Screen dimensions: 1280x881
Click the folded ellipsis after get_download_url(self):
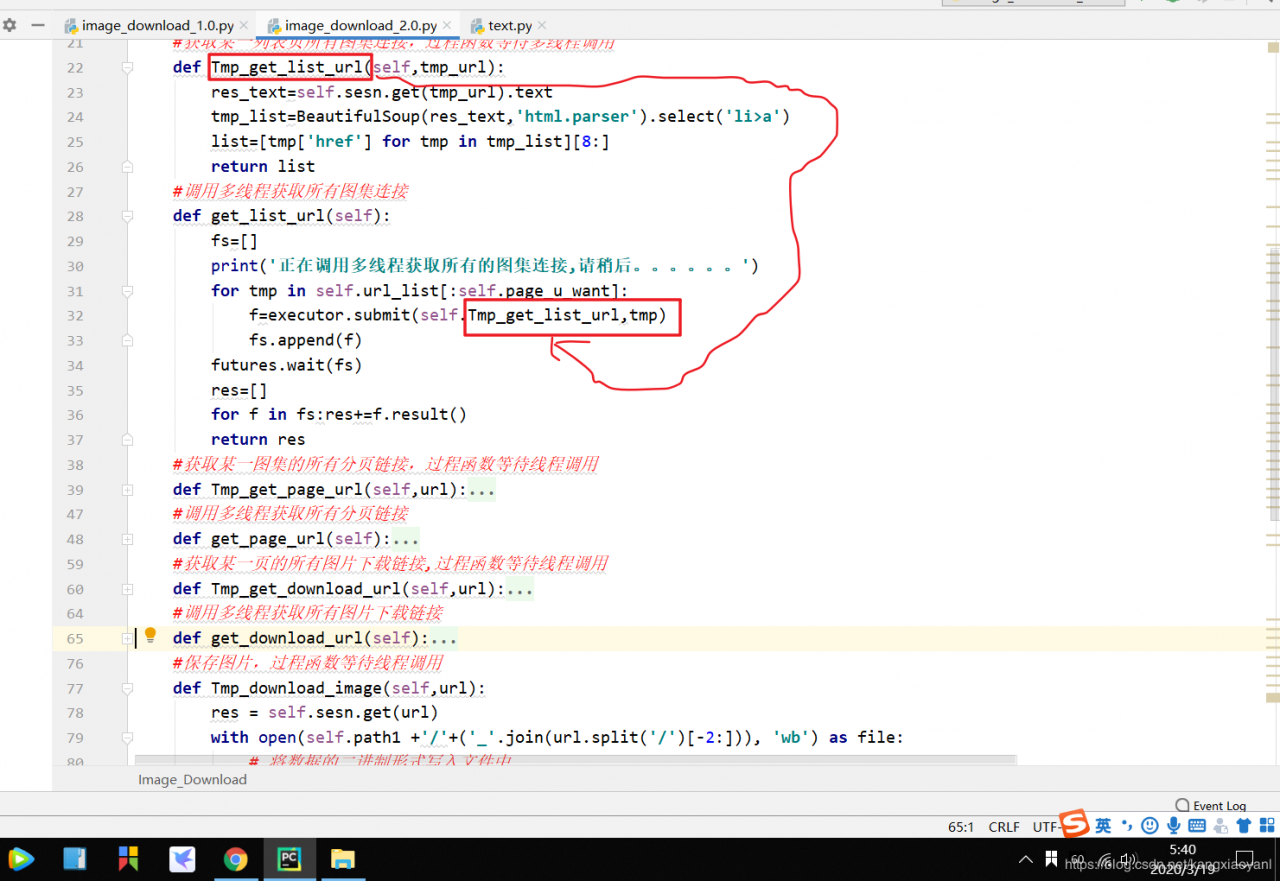pos(443,638)
